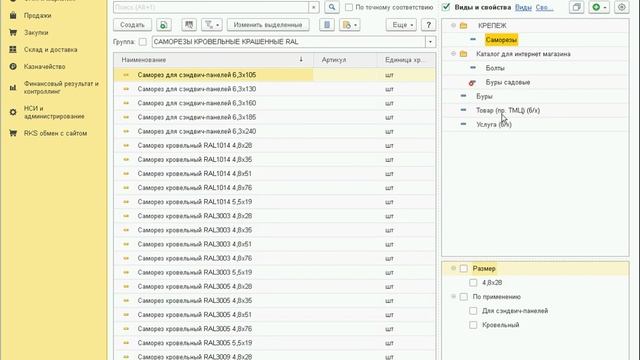Click the duplicate windows icon above tree
This screenshot has height=360, width=640.
click(576, 7)
